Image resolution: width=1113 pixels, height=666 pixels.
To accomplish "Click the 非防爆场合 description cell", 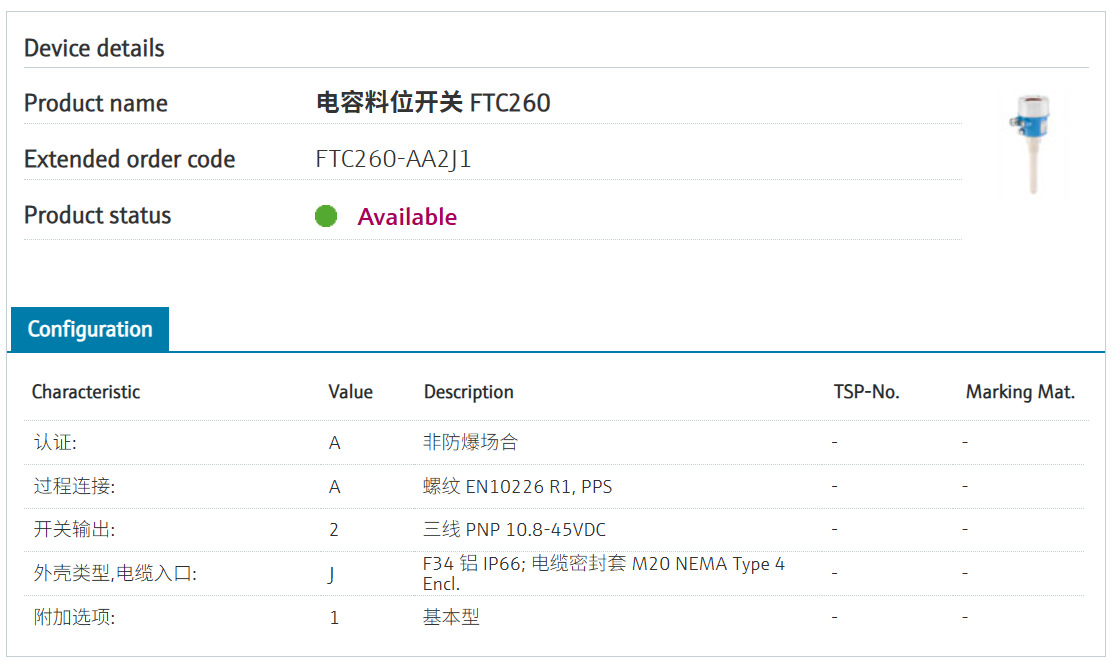I will click(470, 442).
